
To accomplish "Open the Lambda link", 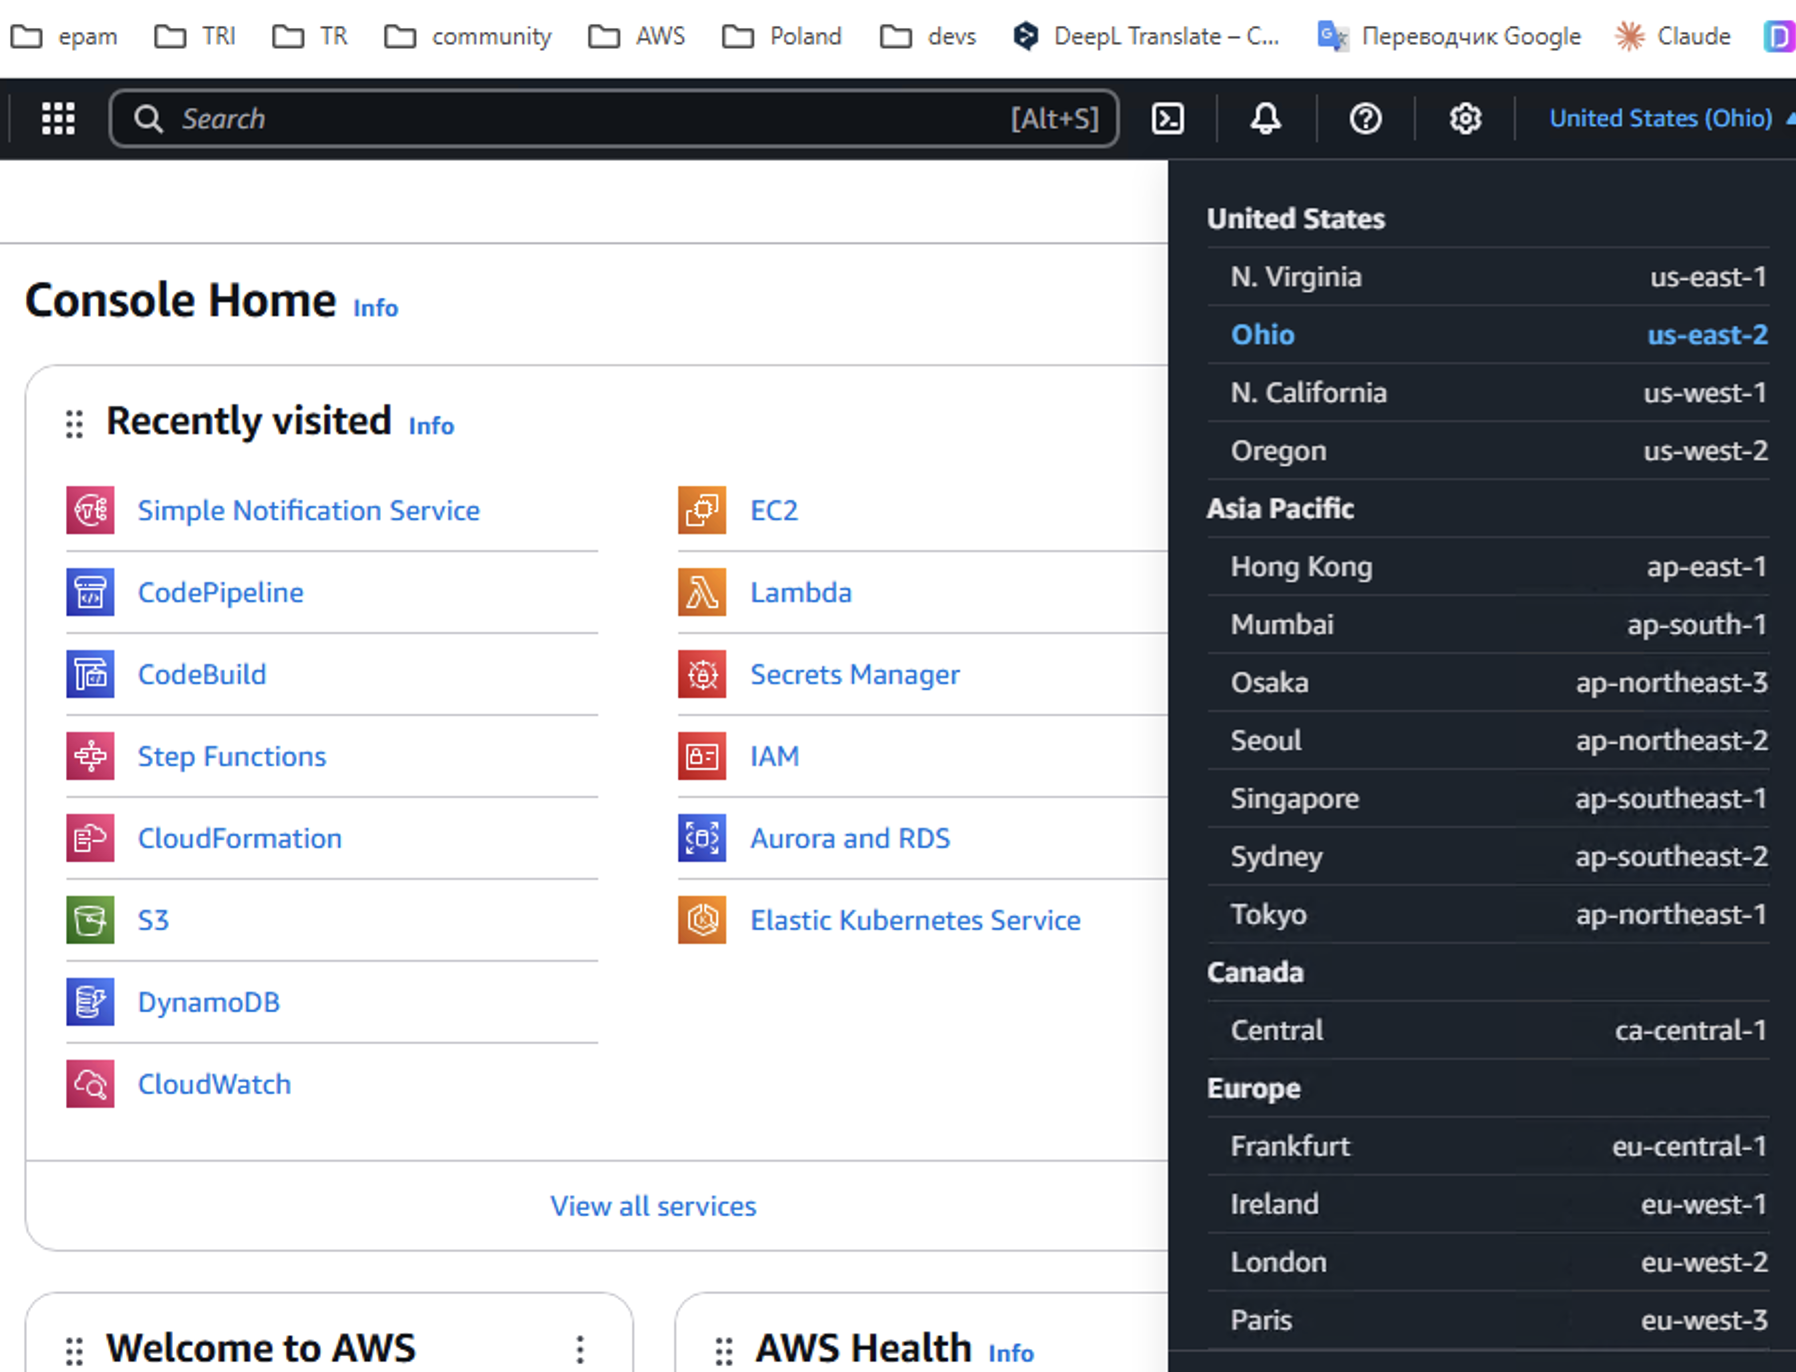I will [x=801, y=592].
